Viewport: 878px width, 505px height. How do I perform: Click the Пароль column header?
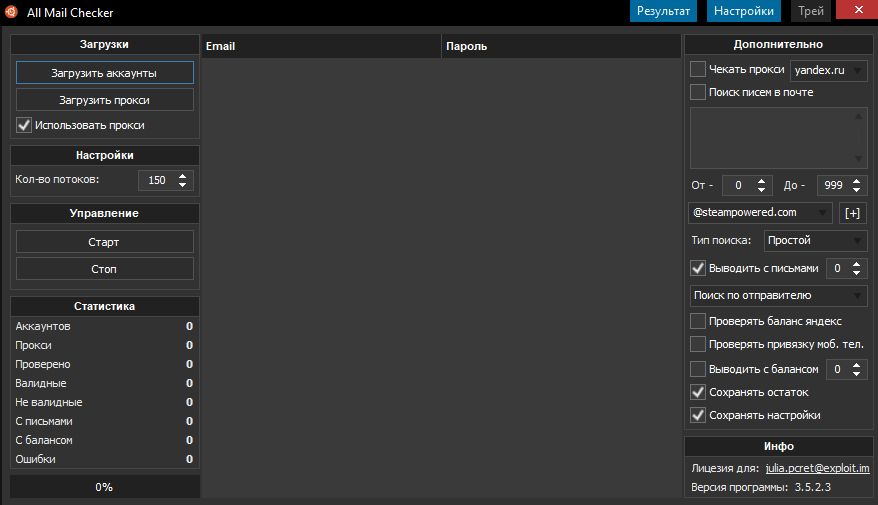[561, 46]
